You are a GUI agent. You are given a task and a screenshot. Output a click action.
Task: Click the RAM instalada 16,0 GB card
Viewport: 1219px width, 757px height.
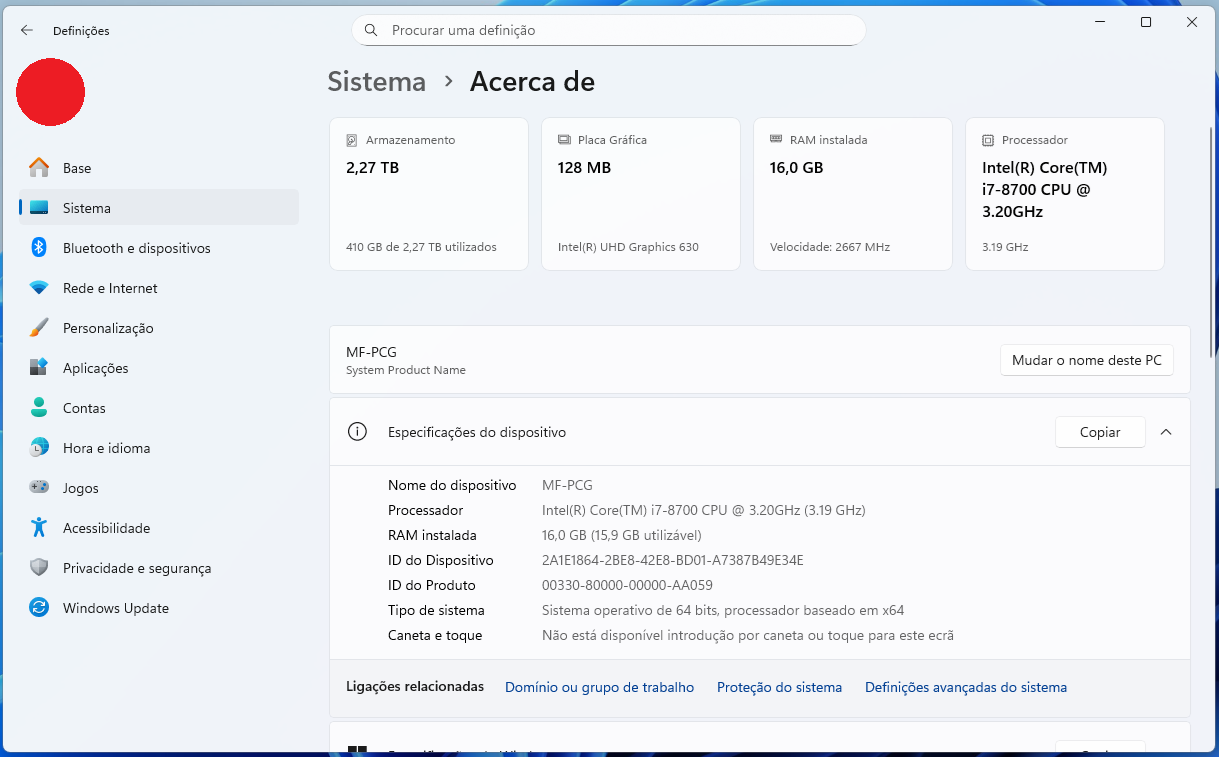[x=853, y=194]
